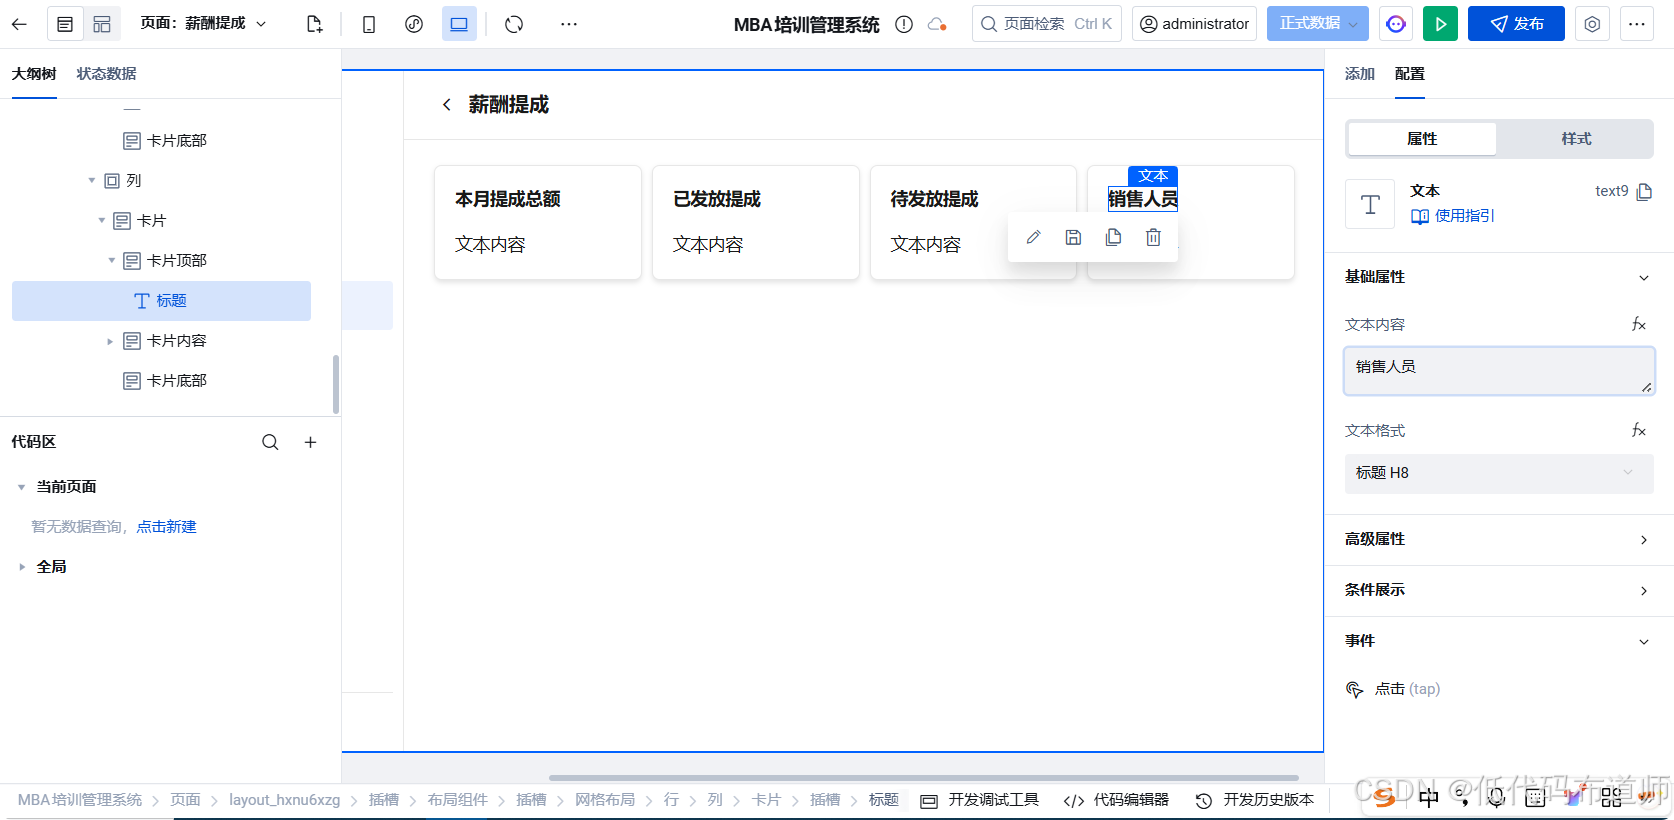The height and width of the screenshot is (820, 1674).
Task: Select the 属性 segment tab
Action: point(1422,139)
